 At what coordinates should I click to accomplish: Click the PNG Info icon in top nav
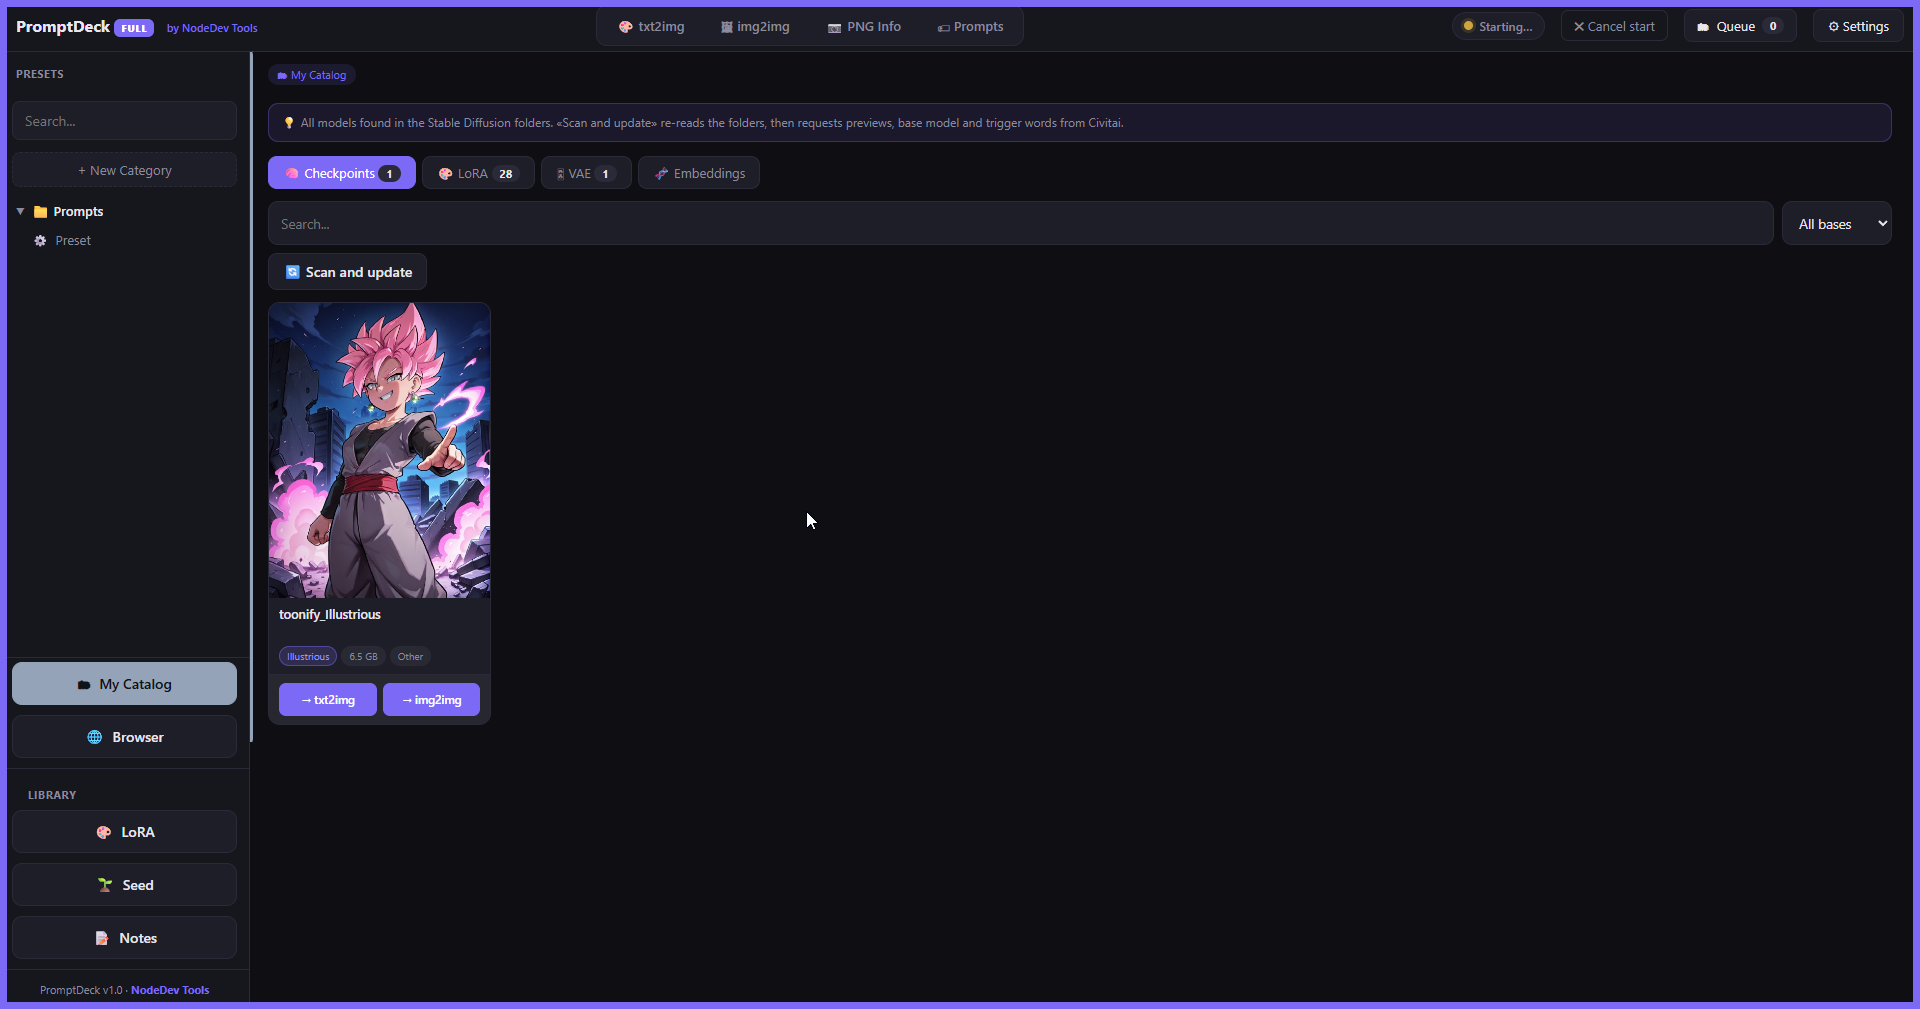point(834,28)
